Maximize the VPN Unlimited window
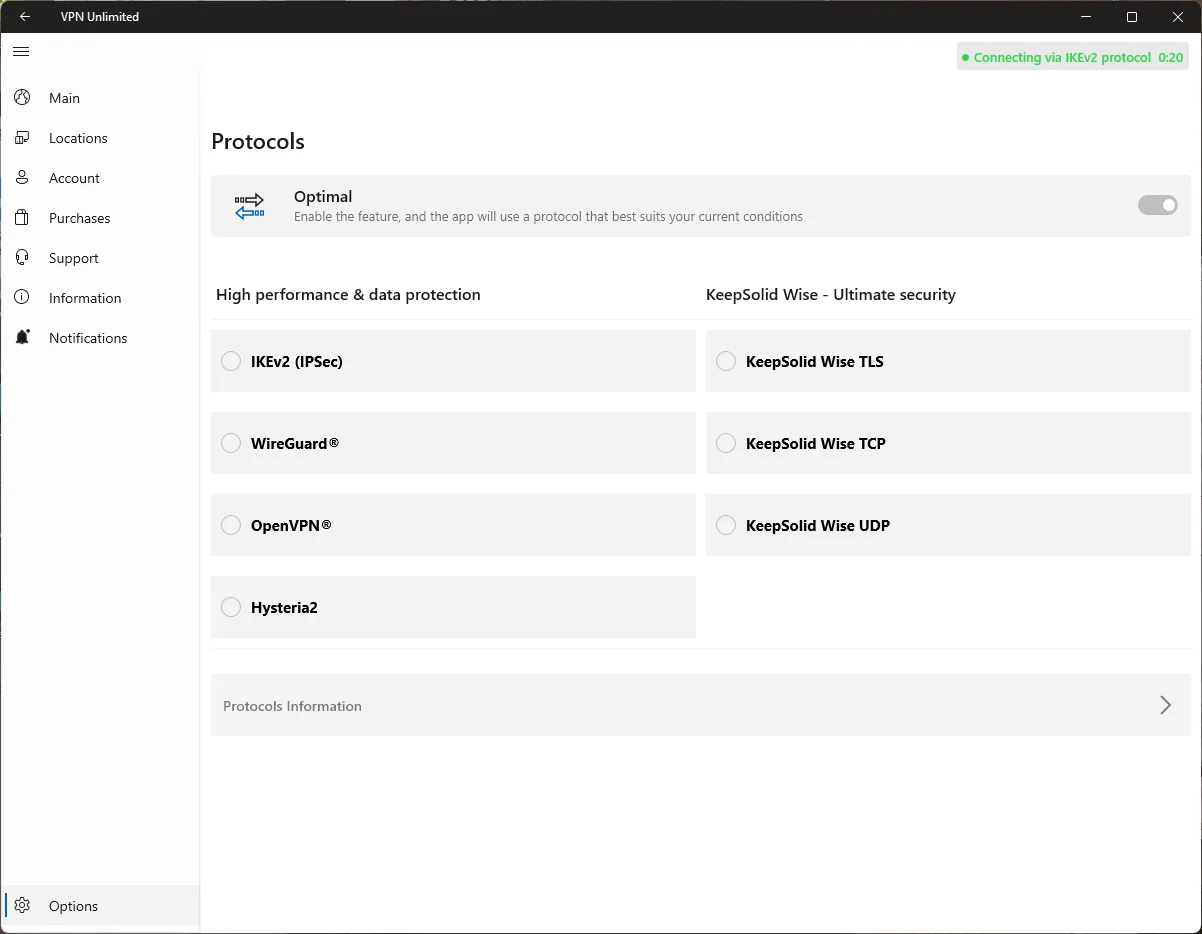Viewport: 1202px width, 934px height. tap(1132, 17)
